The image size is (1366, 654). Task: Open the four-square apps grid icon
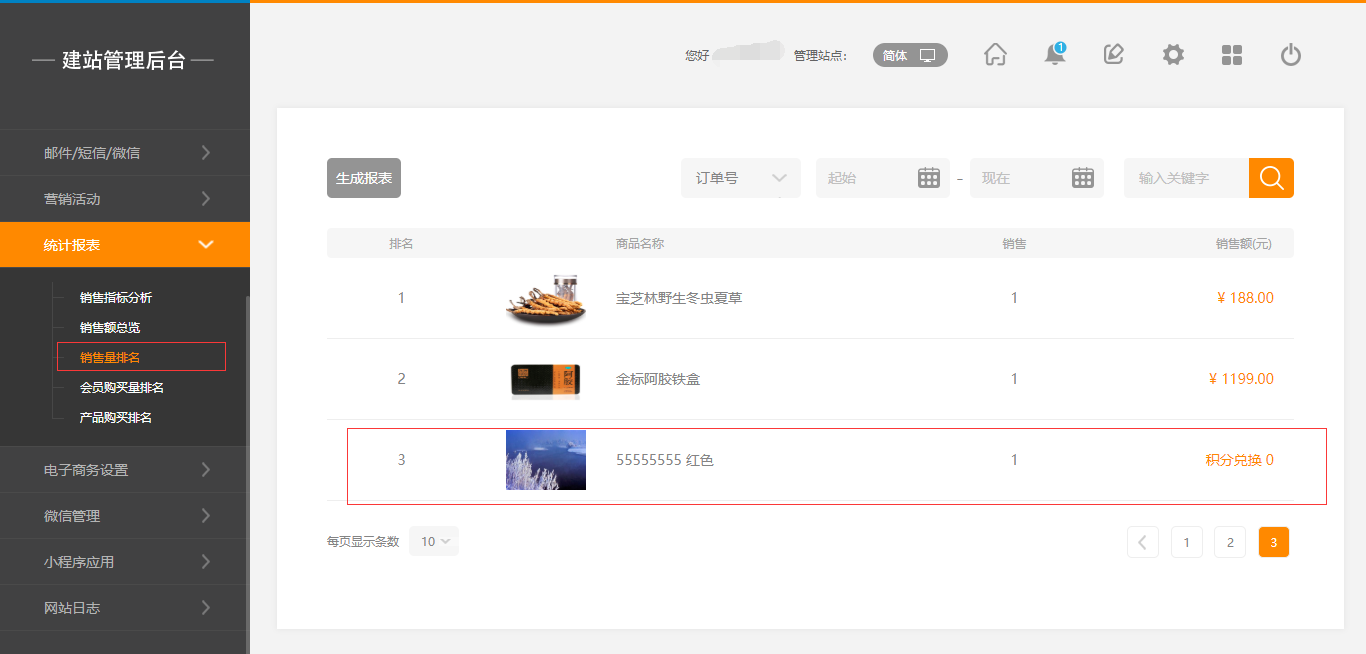tap(1232, 55)
